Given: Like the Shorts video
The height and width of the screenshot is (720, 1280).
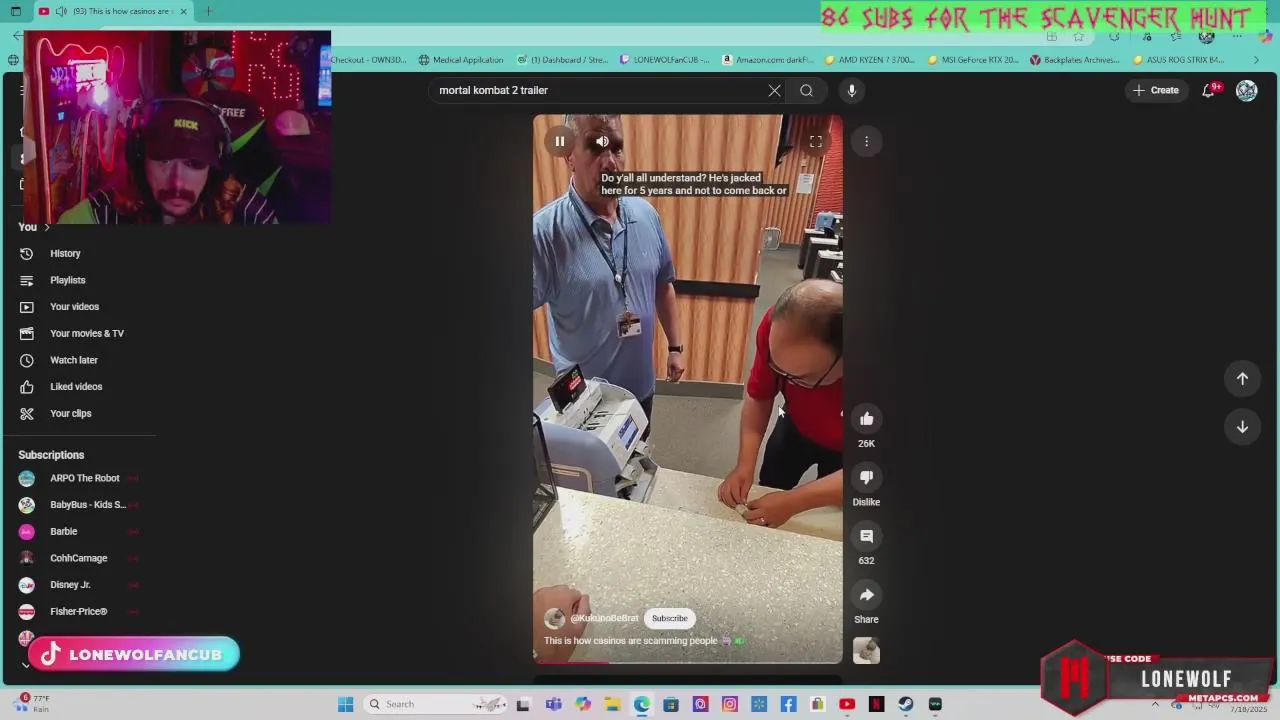Looking at the screenshot, I should tap(867, 419).
